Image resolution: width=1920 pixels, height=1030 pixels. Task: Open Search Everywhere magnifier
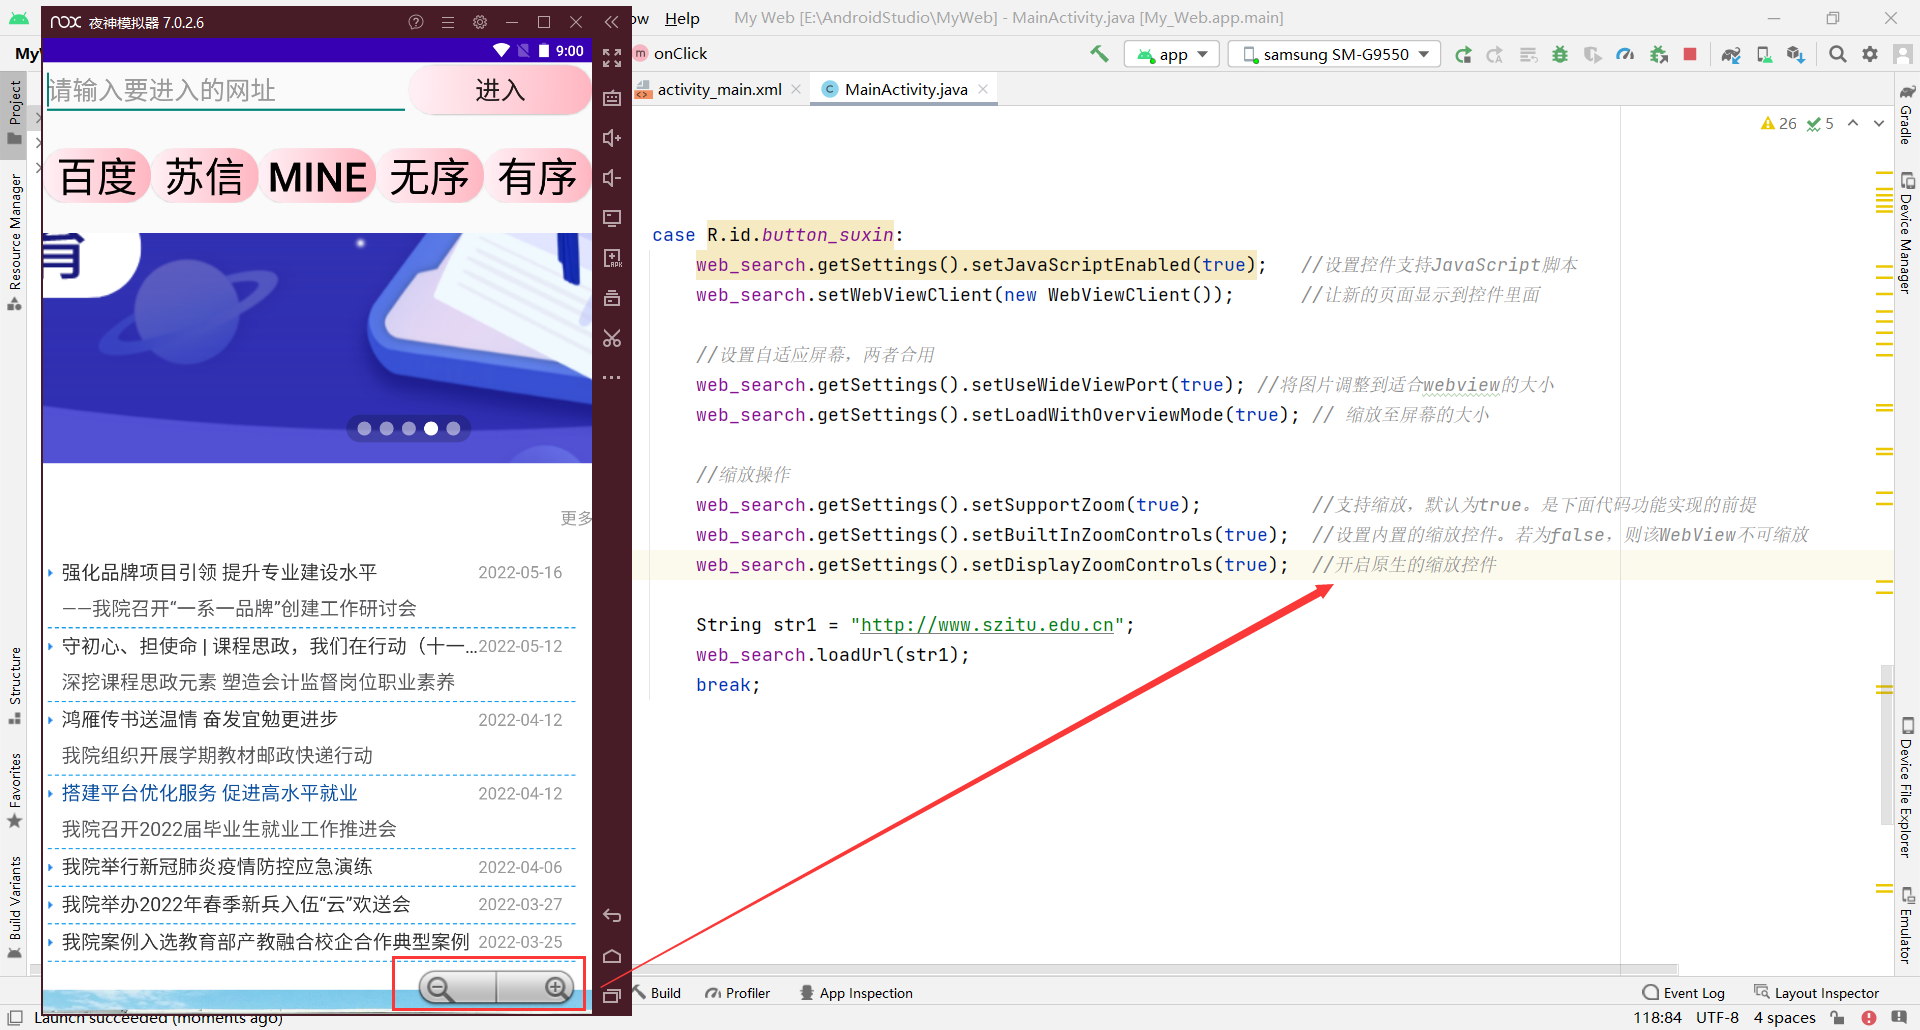[1837, 54]
